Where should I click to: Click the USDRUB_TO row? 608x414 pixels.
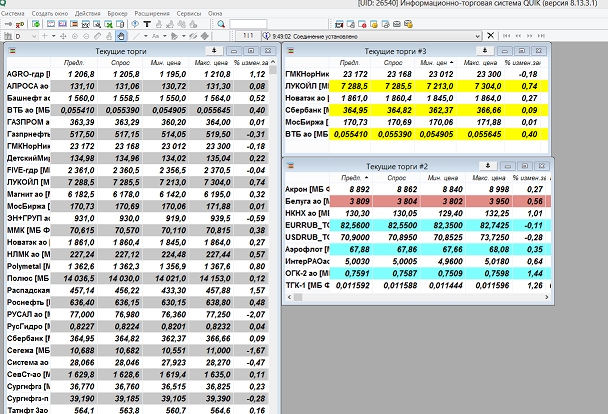coord(418,237)
